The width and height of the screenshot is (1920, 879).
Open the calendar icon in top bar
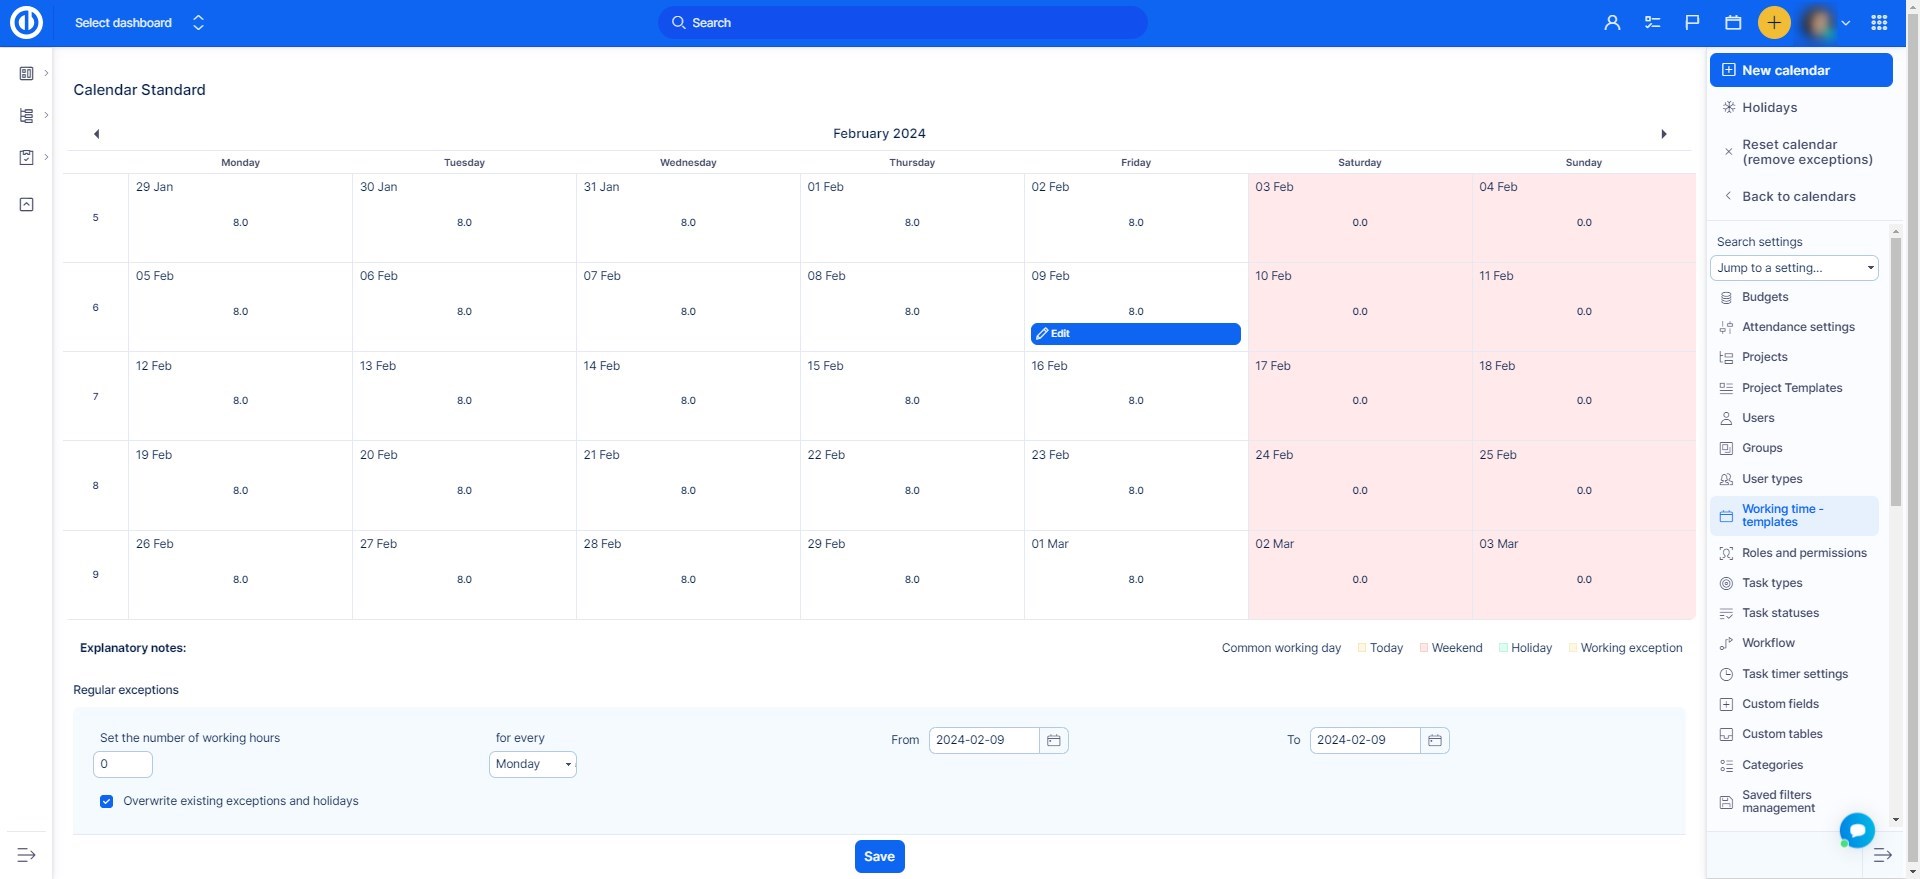click(1733, 22)
